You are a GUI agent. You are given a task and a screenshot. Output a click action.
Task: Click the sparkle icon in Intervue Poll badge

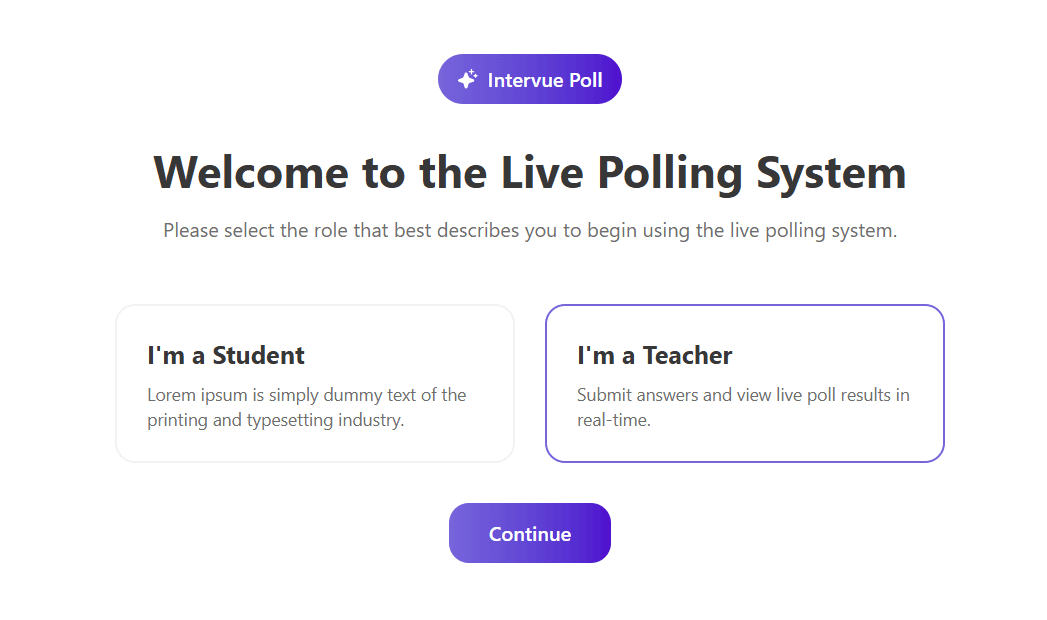tap(467, 79)
